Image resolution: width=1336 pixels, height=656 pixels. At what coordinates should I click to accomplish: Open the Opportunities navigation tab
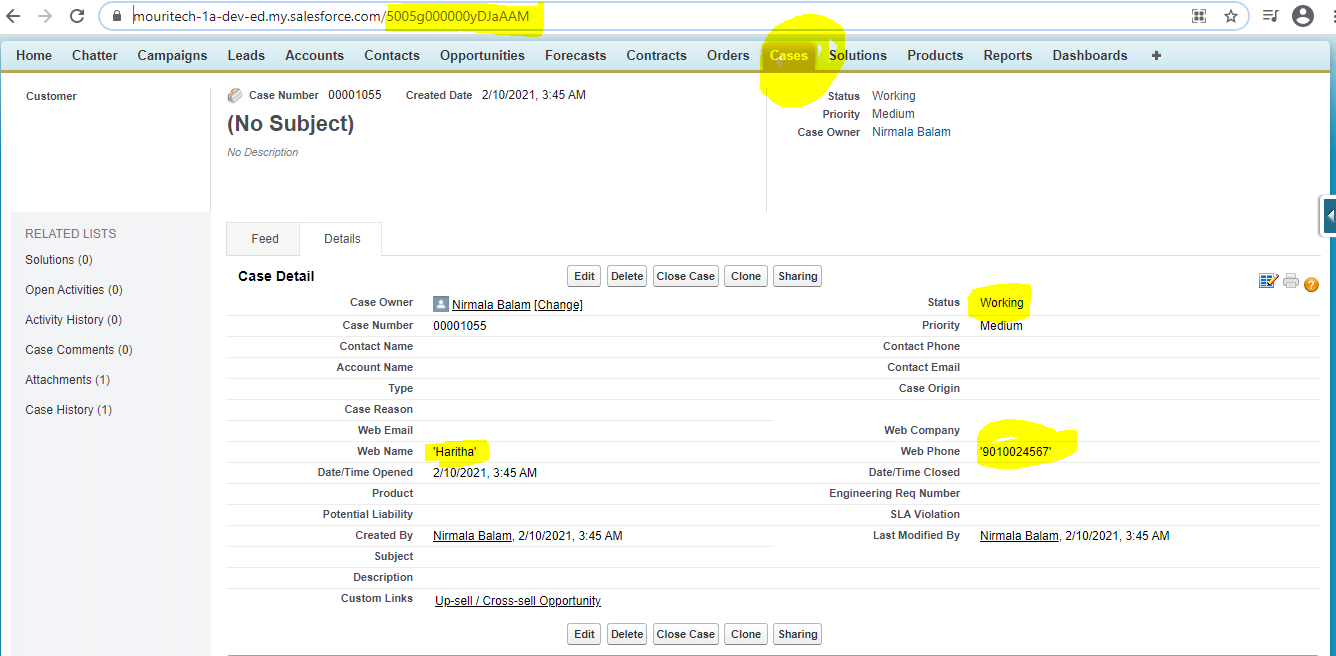click(482, 55)
